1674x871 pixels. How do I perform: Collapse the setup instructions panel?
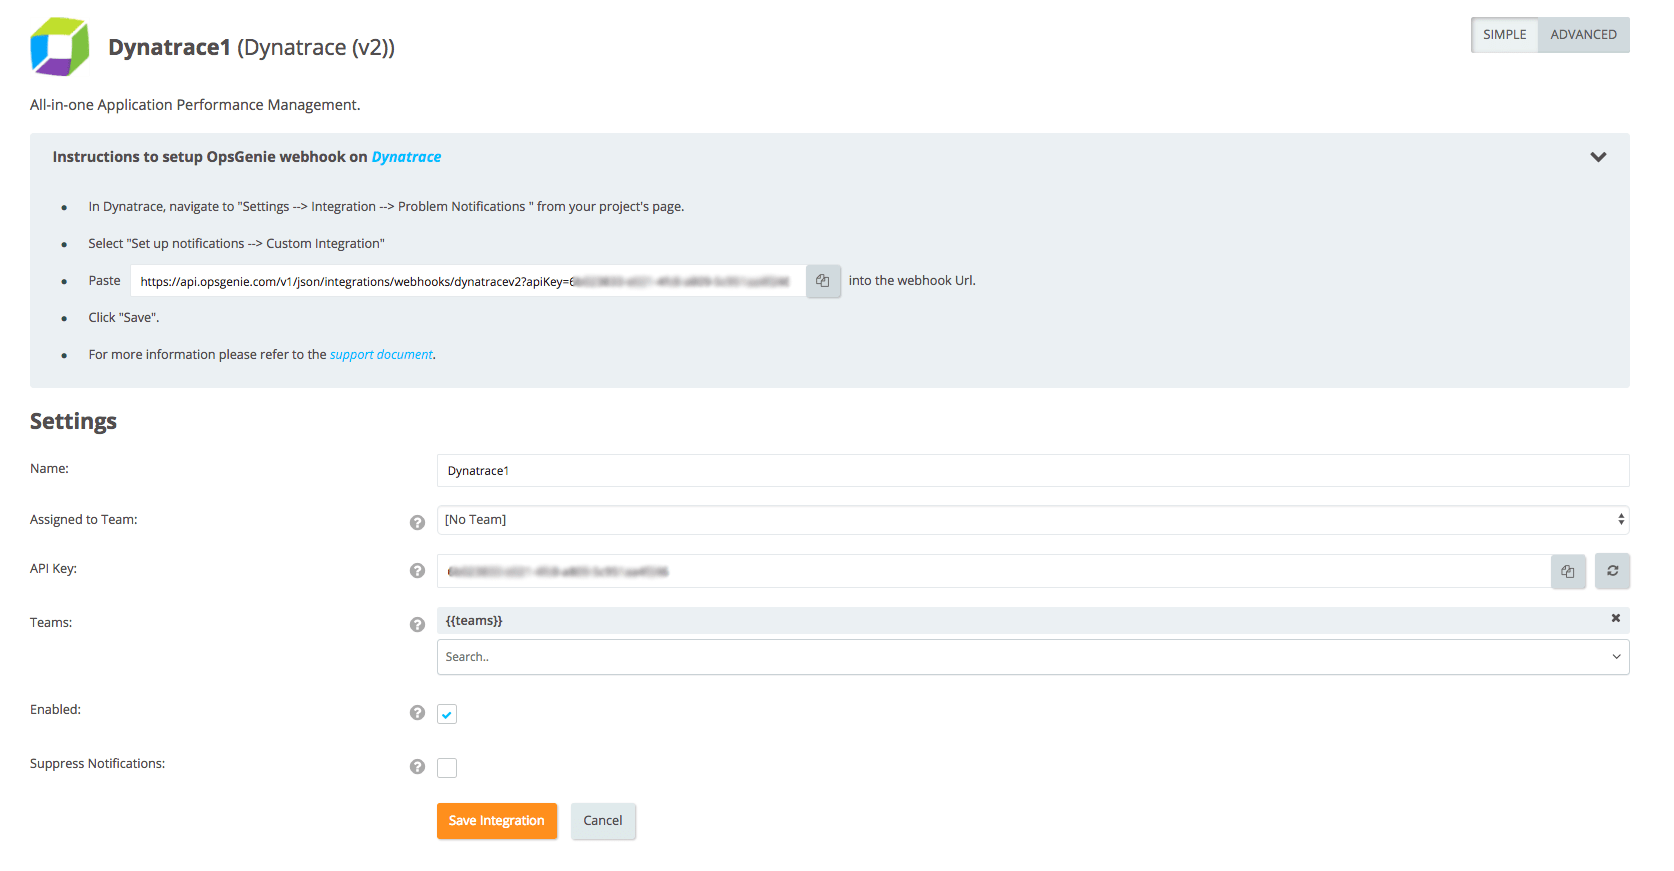pos(1598,157)
